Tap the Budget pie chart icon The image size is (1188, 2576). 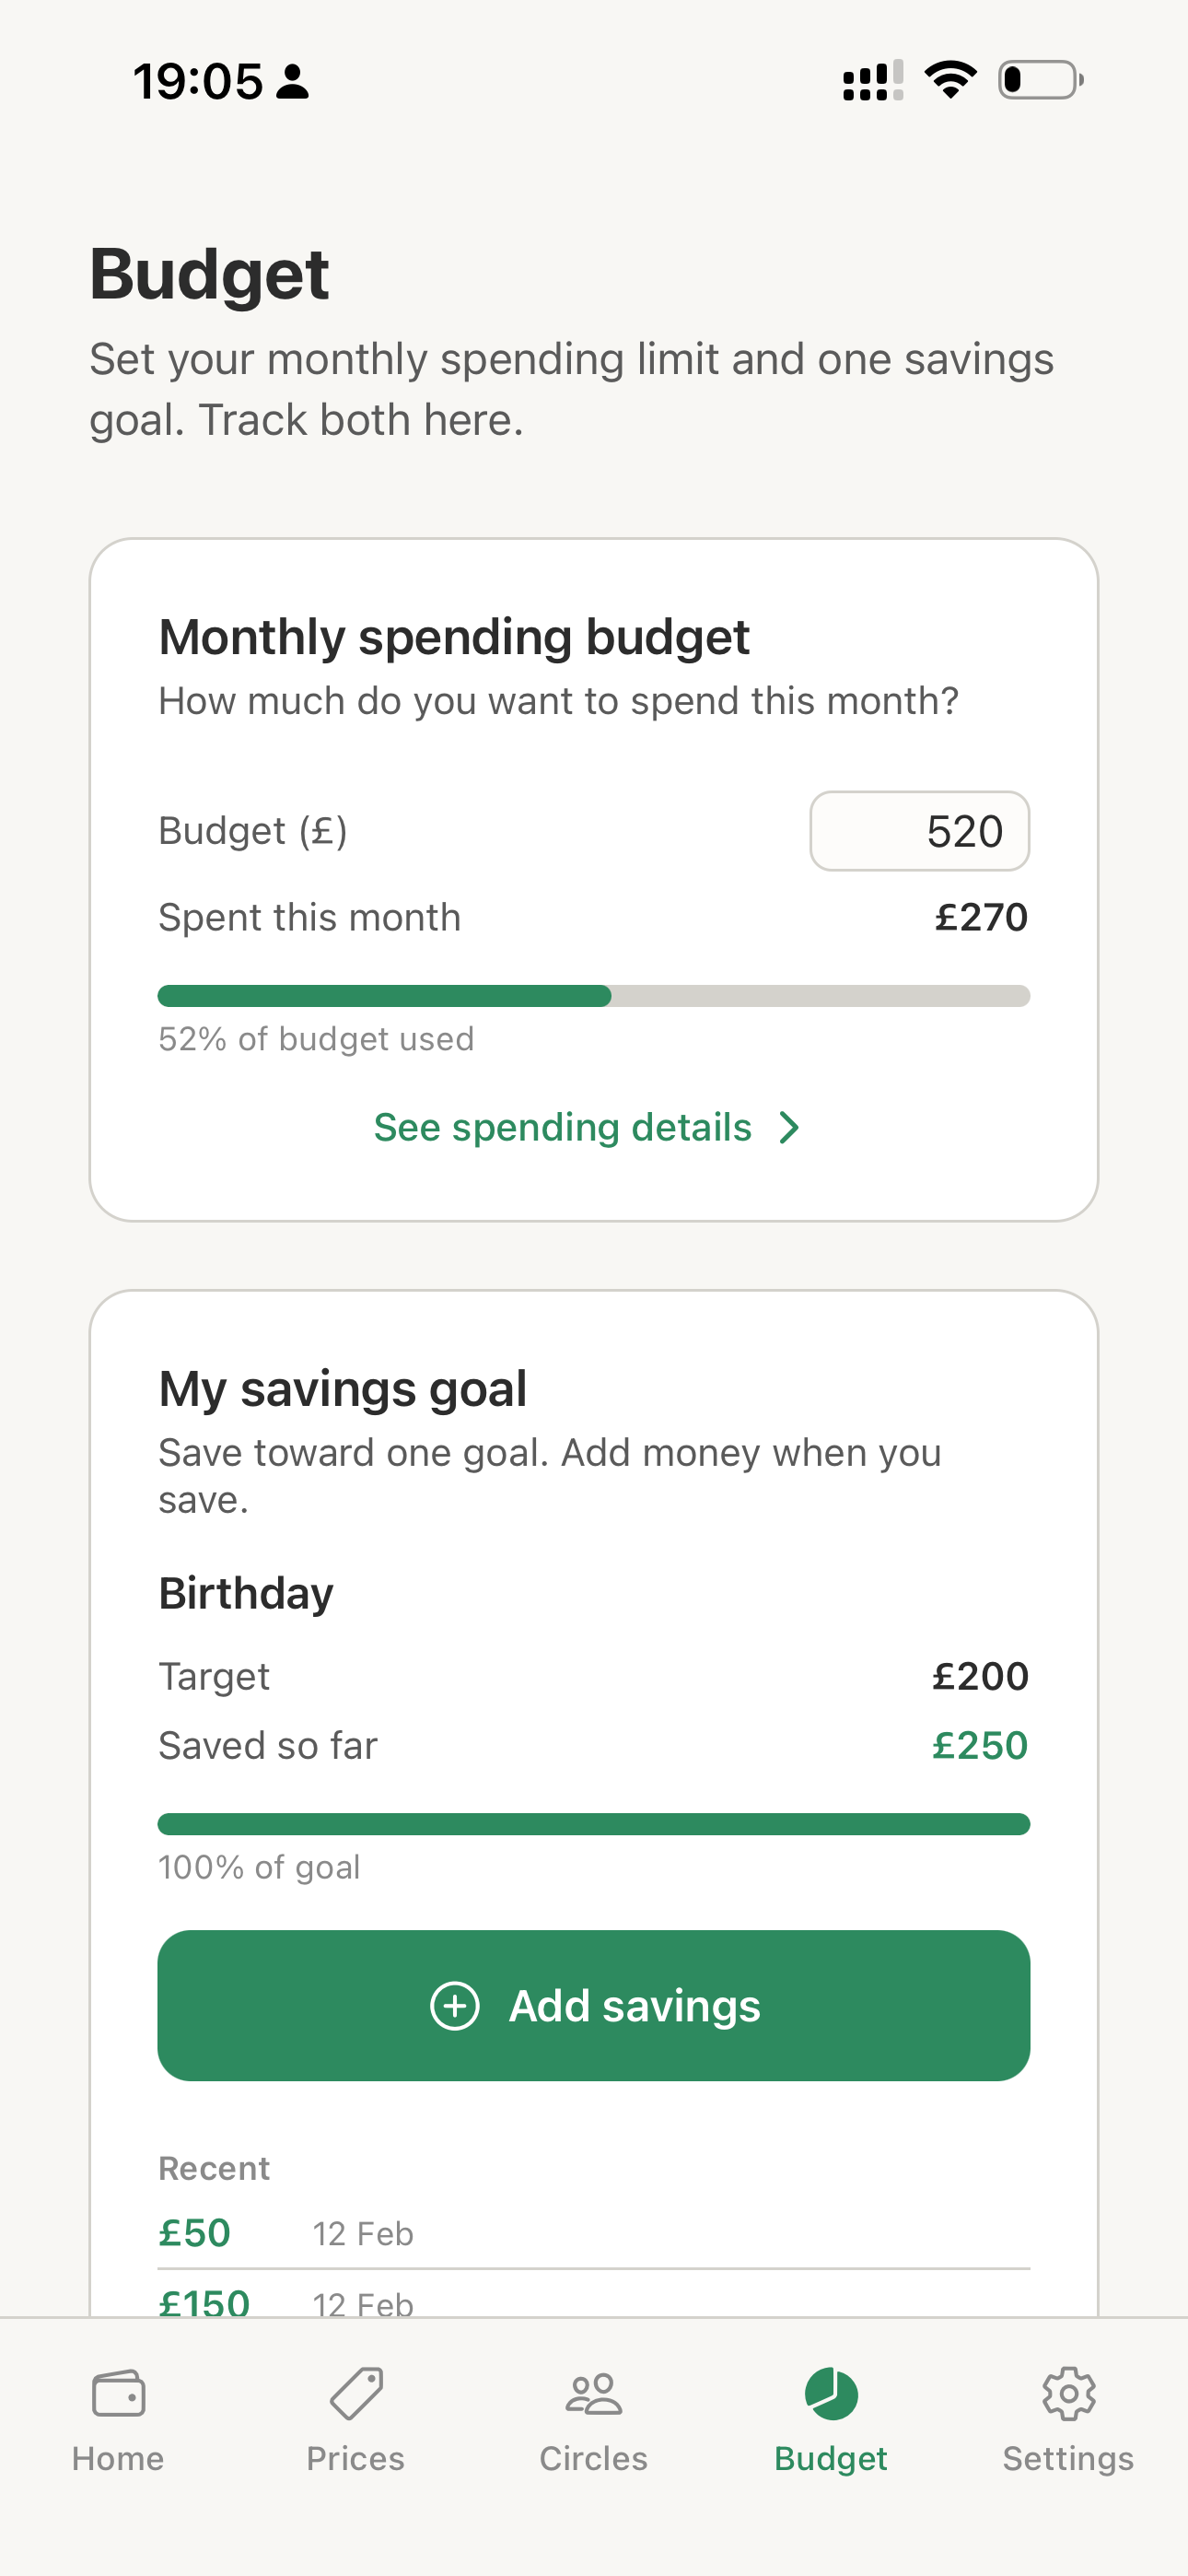[x=831, y=2393]
